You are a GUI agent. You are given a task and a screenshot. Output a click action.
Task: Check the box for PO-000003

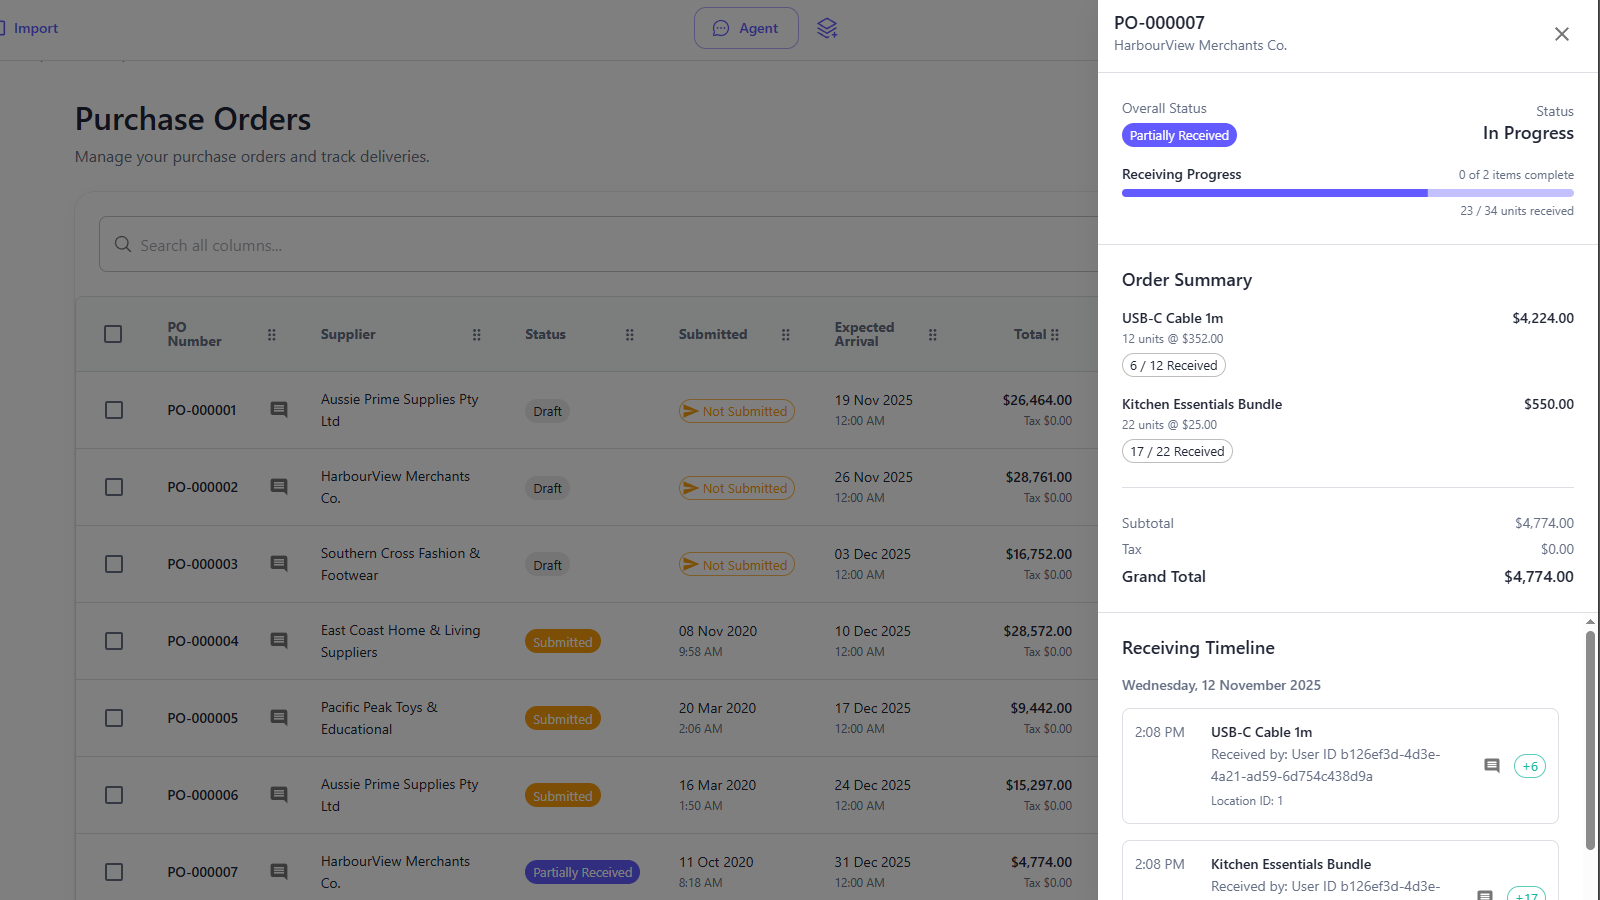click(114, 564)
